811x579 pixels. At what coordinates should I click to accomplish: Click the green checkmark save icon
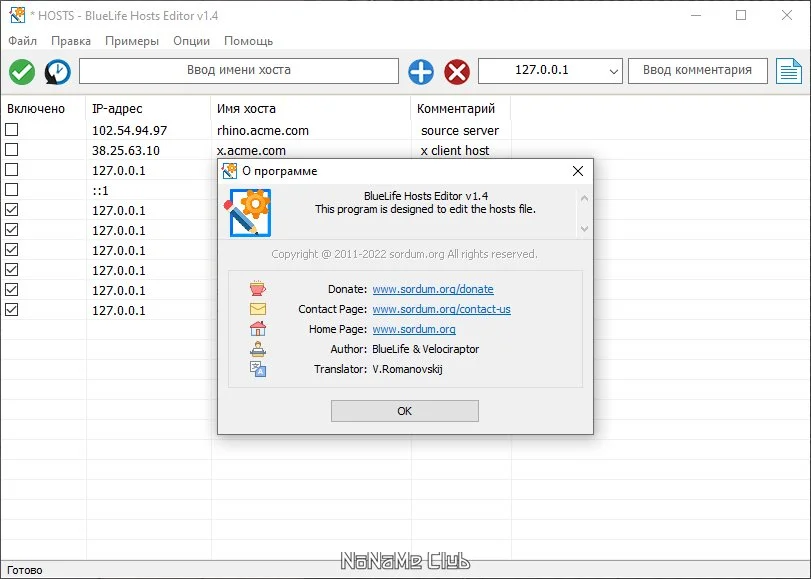[x=22, y=71]
